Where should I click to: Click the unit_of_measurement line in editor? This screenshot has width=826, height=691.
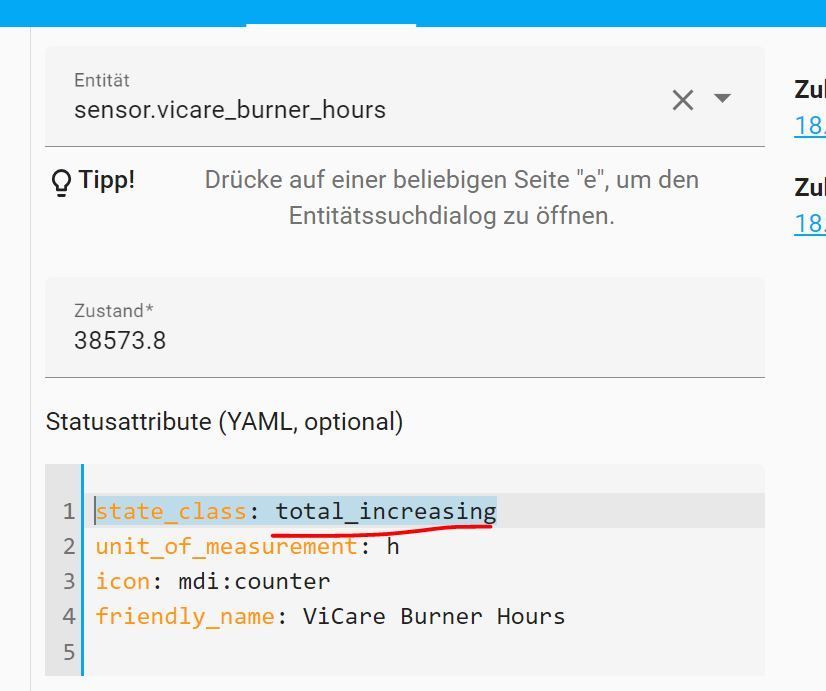[226, 547]
